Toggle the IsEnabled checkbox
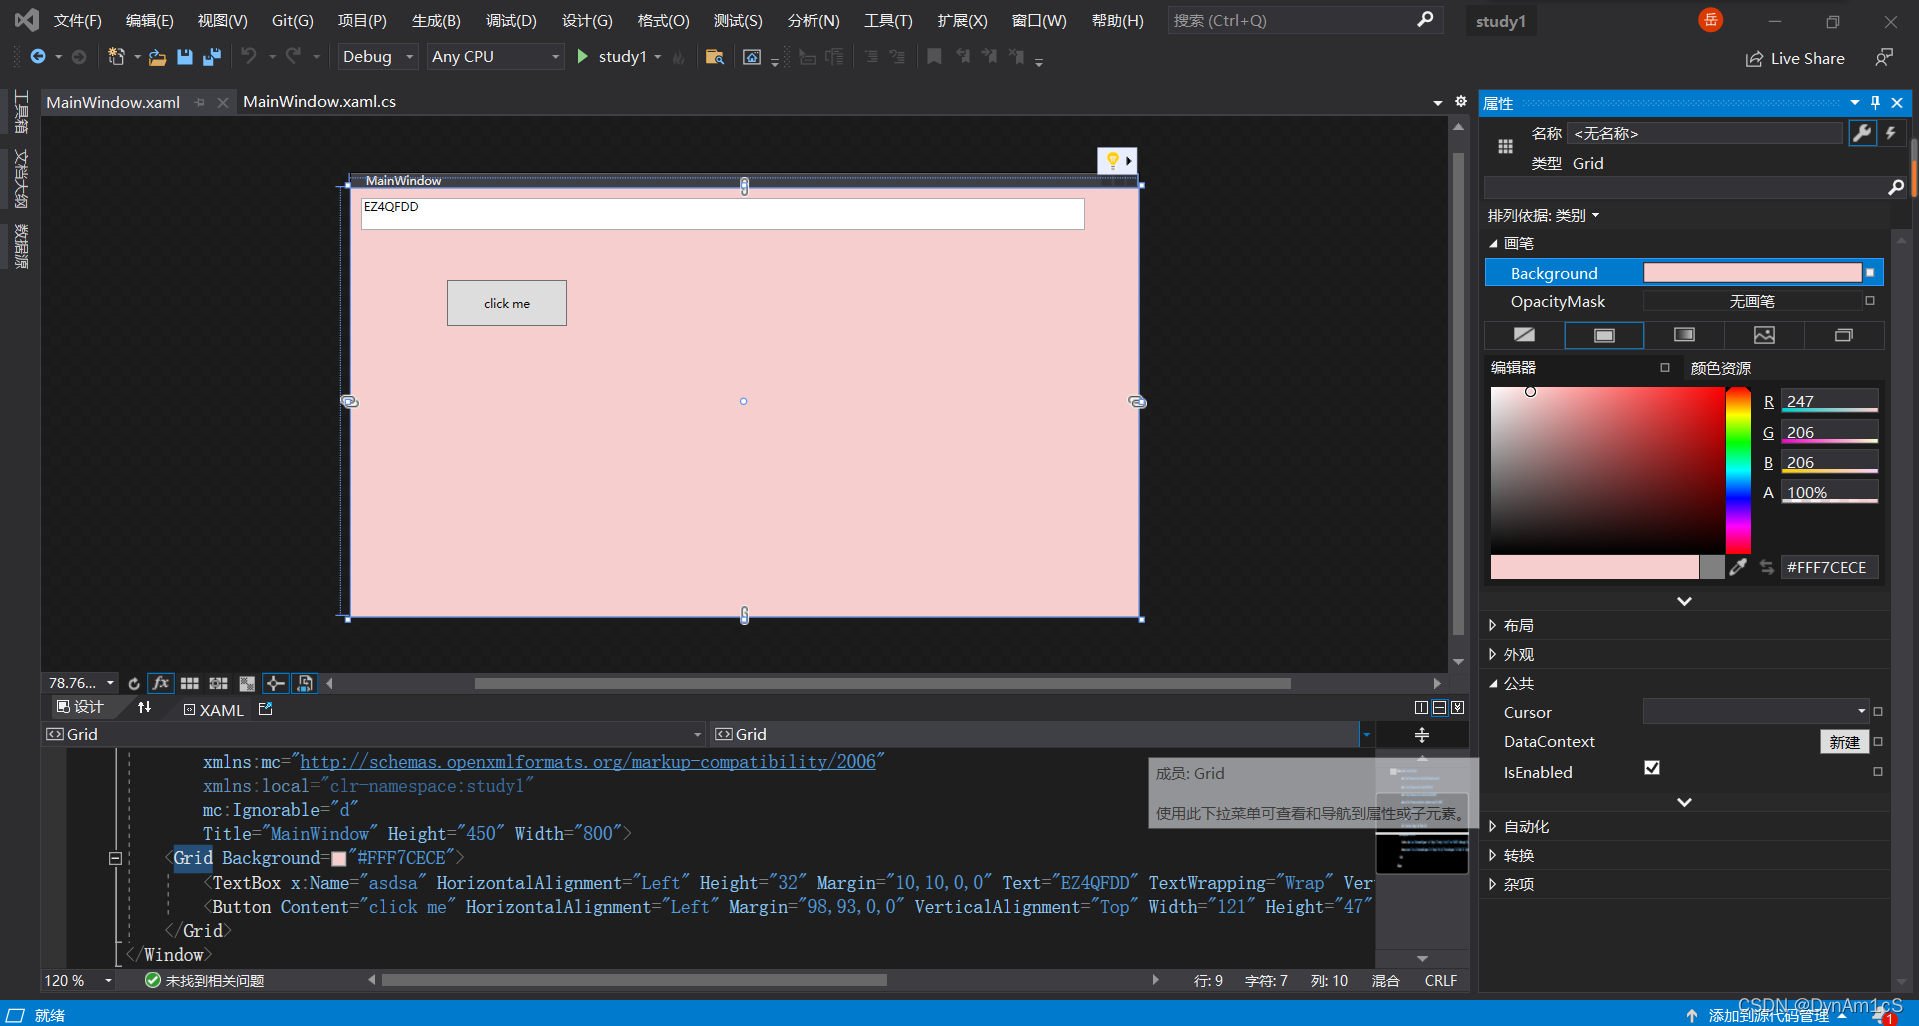Image resolution: width=1919 pixels, height=1026 pixels. tap(1652, 768)
